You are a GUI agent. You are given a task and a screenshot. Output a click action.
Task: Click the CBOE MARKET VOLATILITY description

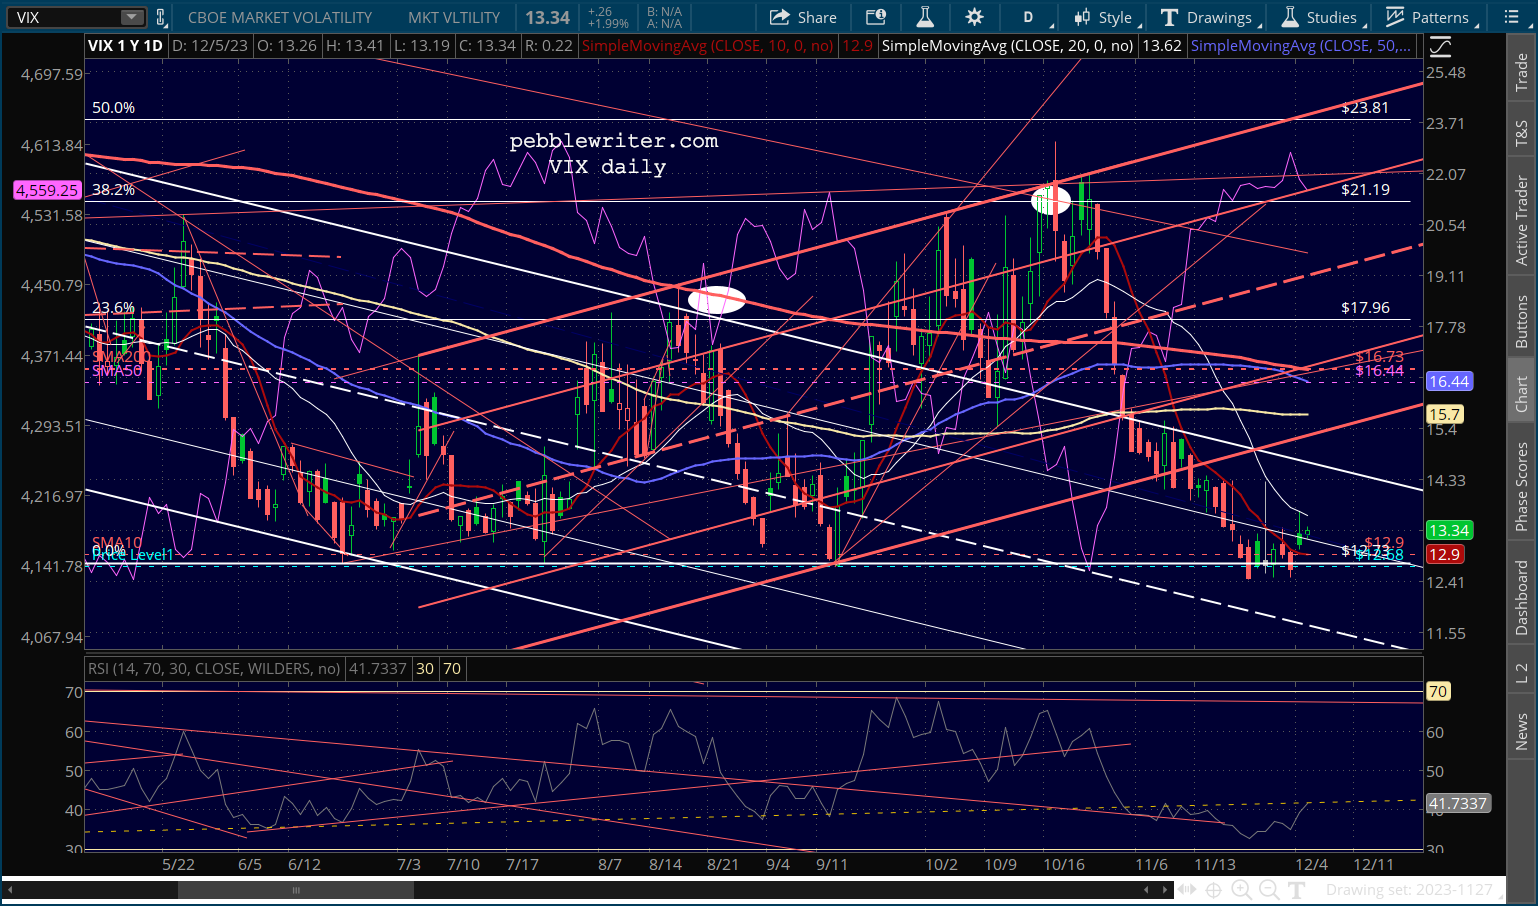point(280,17)
